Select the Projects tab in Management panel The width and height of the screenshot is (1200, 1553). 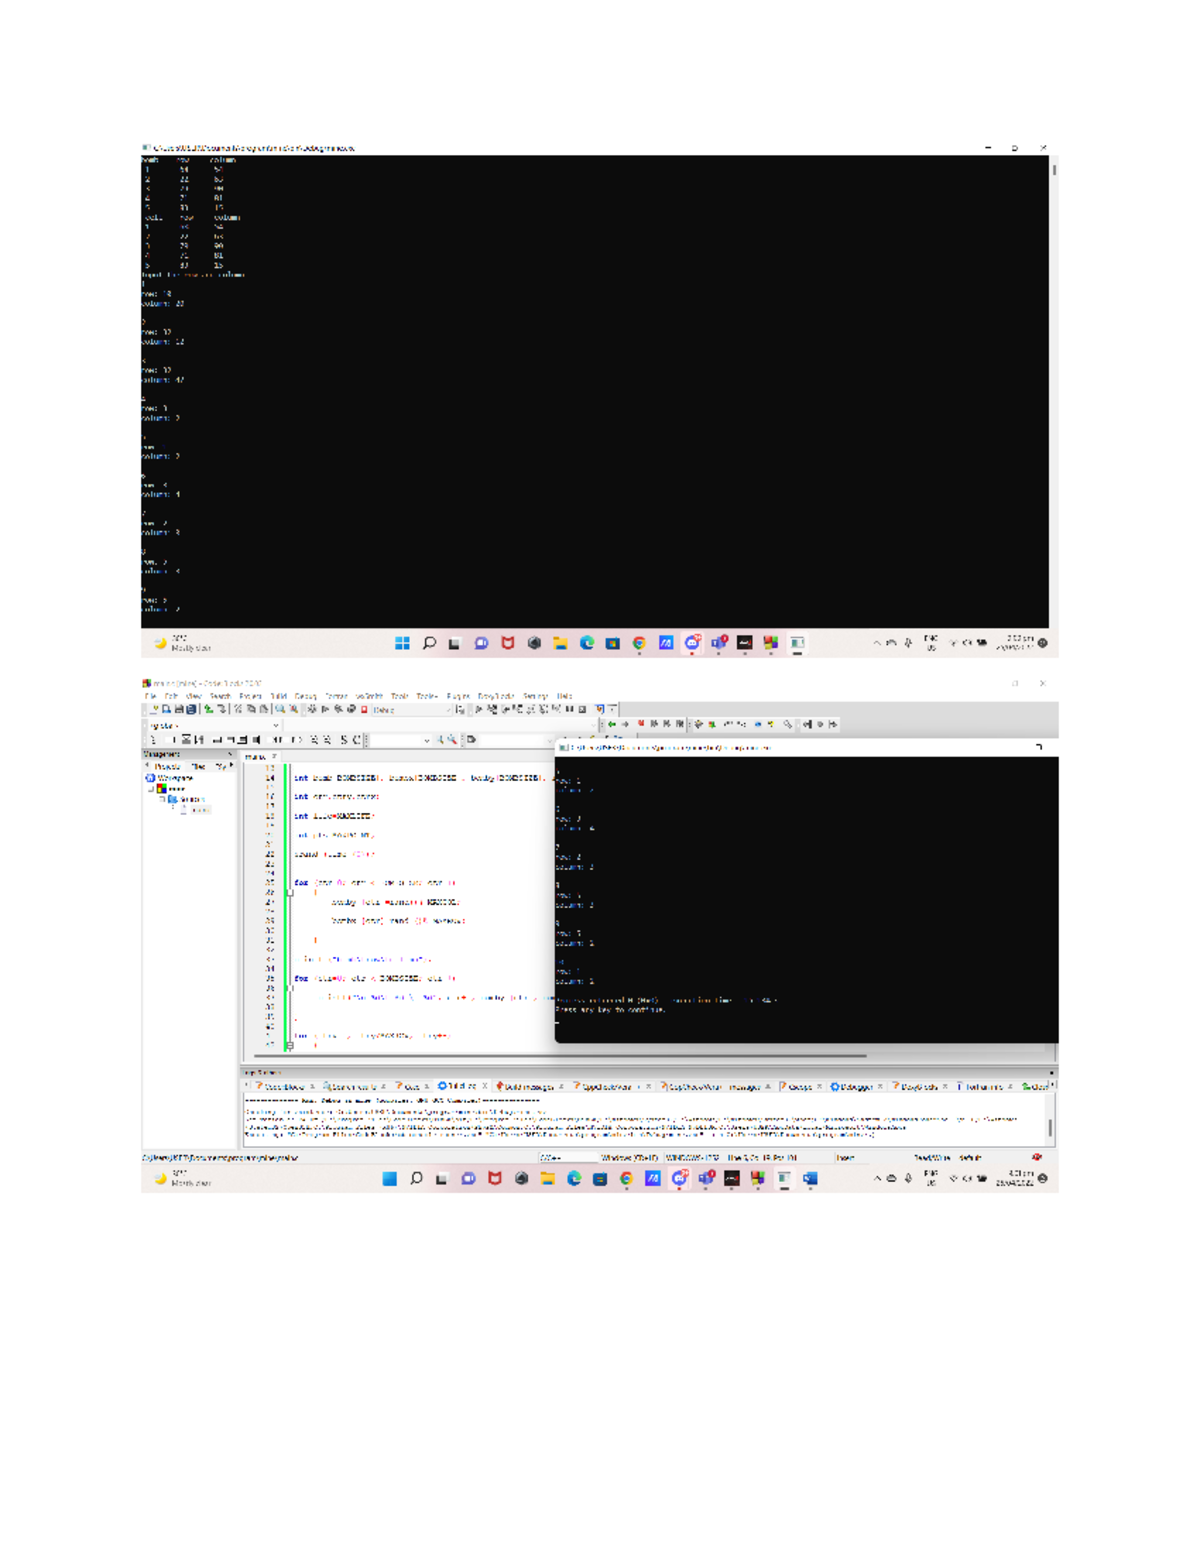click(166, 766)
